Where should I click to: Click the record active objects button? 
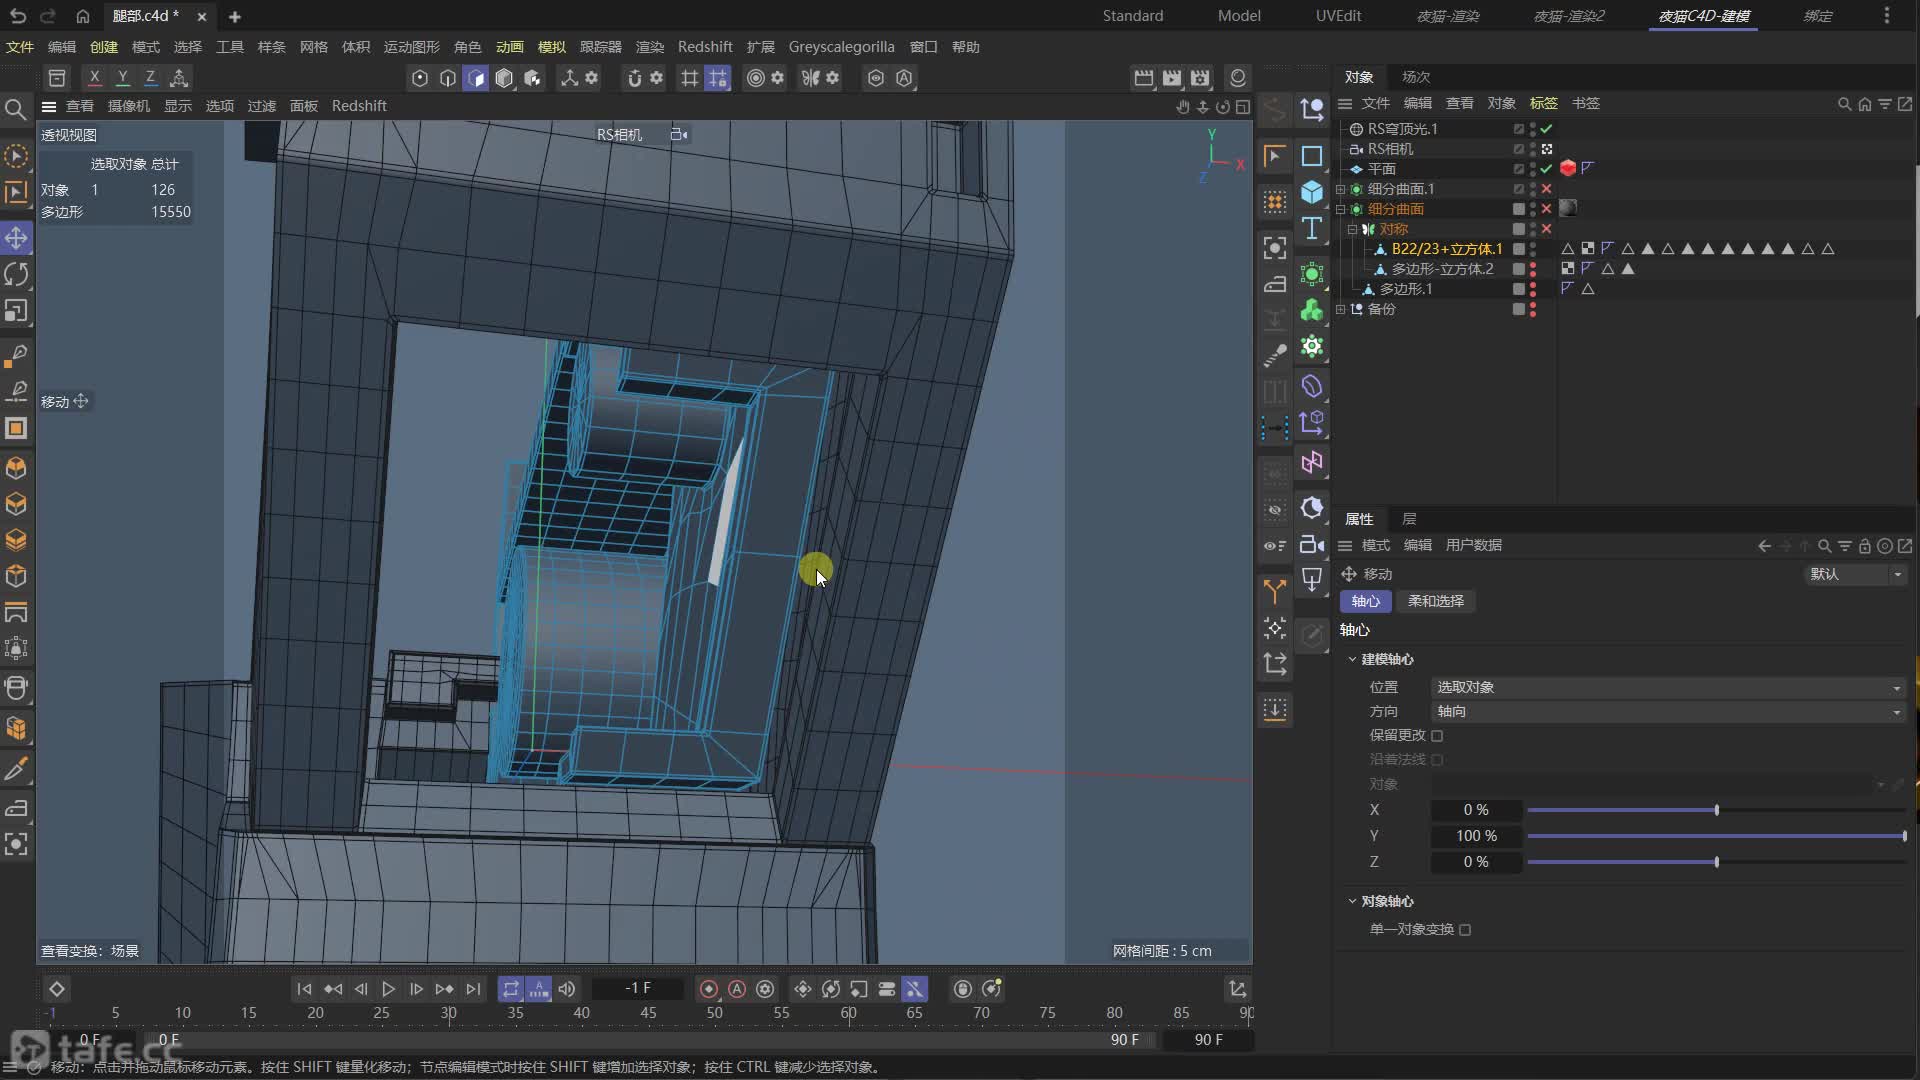(x=709, y=989)
